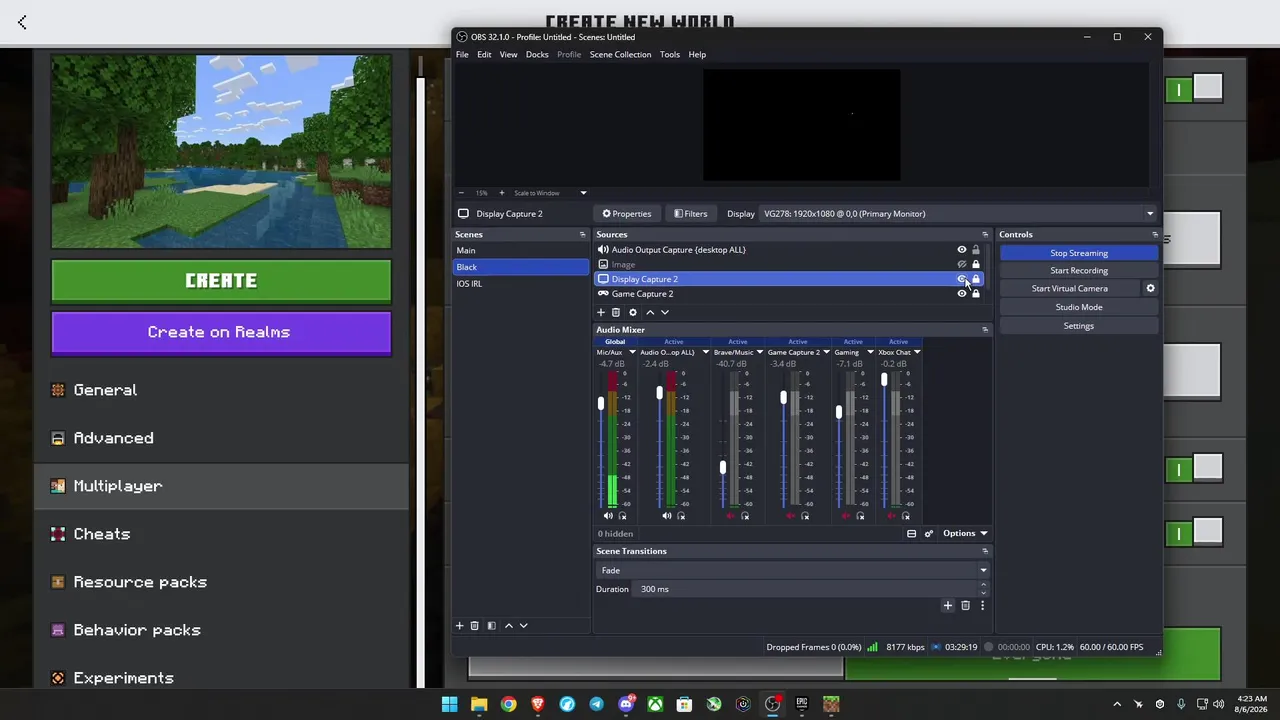This screenshot has width=1280, height=720.
Task: Open the Docks menu in OBS
Action: coord(537,54)
